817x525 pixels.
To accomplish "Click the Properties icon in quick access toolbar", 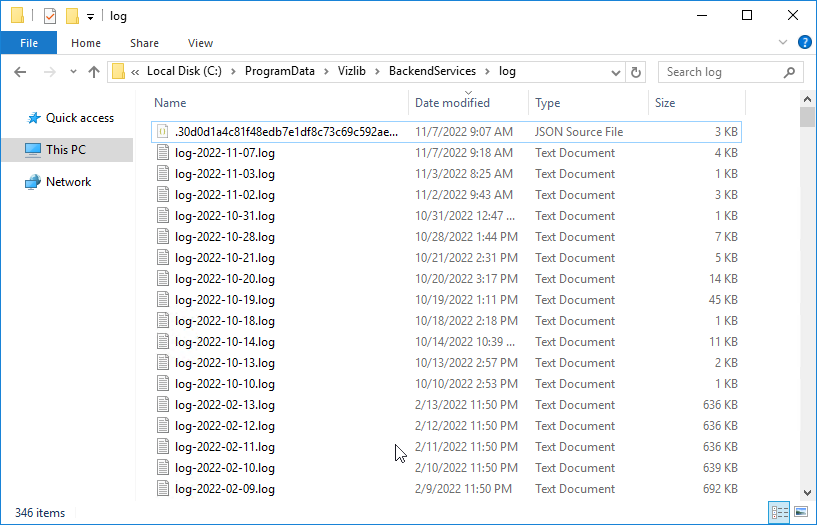I will tap(49, 16).
